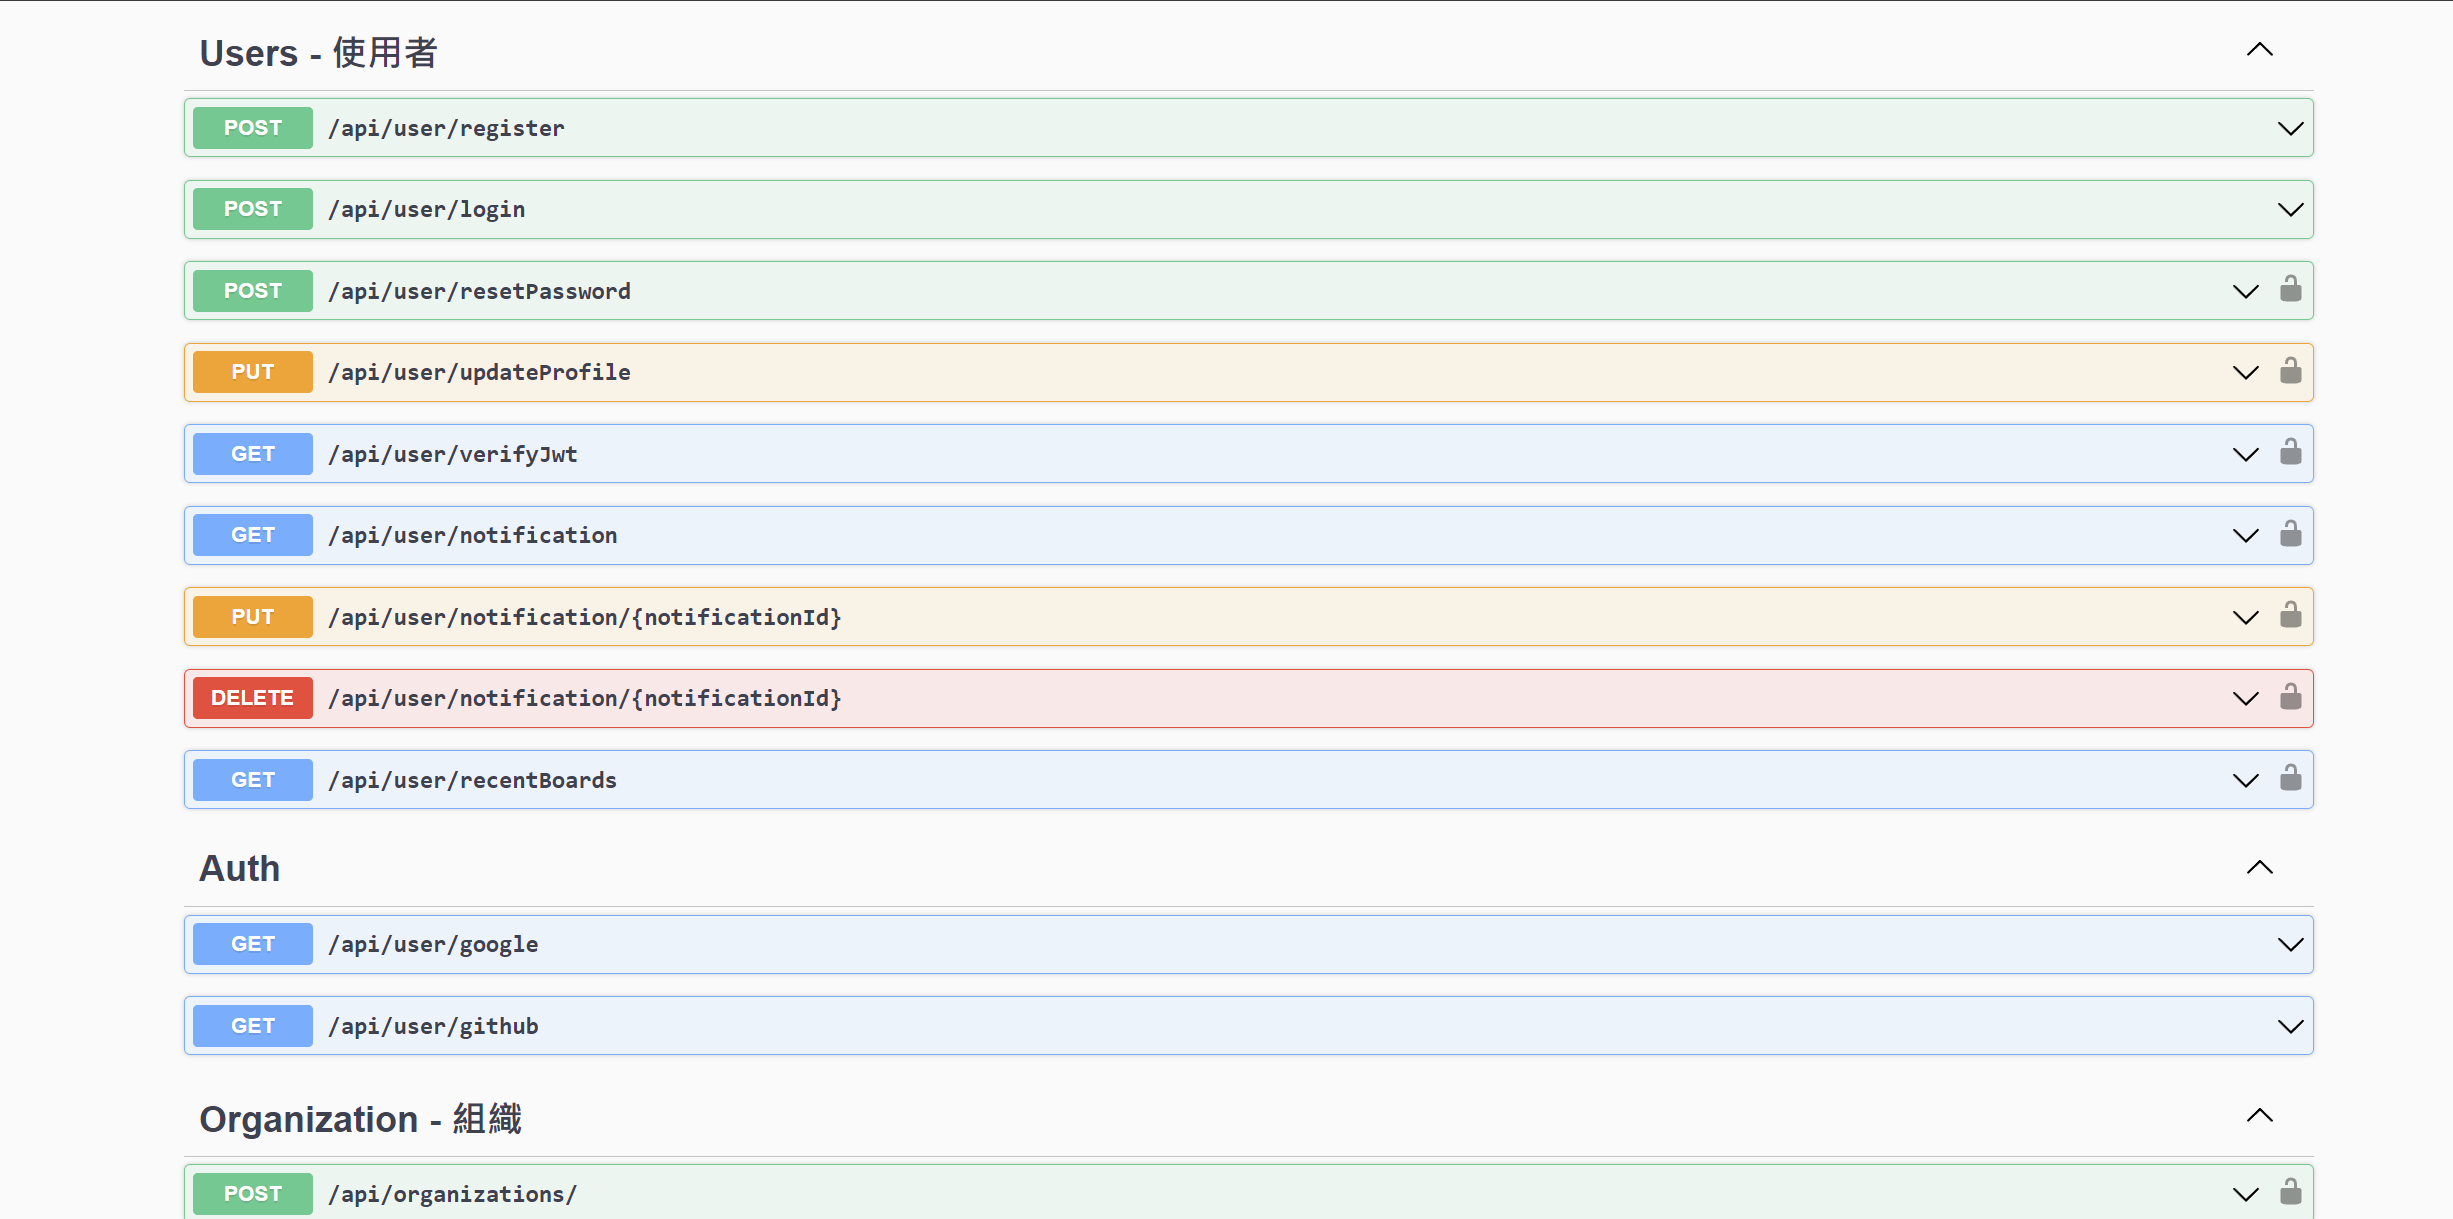Click lock icon on GET notification row
Screen dimensions: 2453x1219
click(2290, 534)
